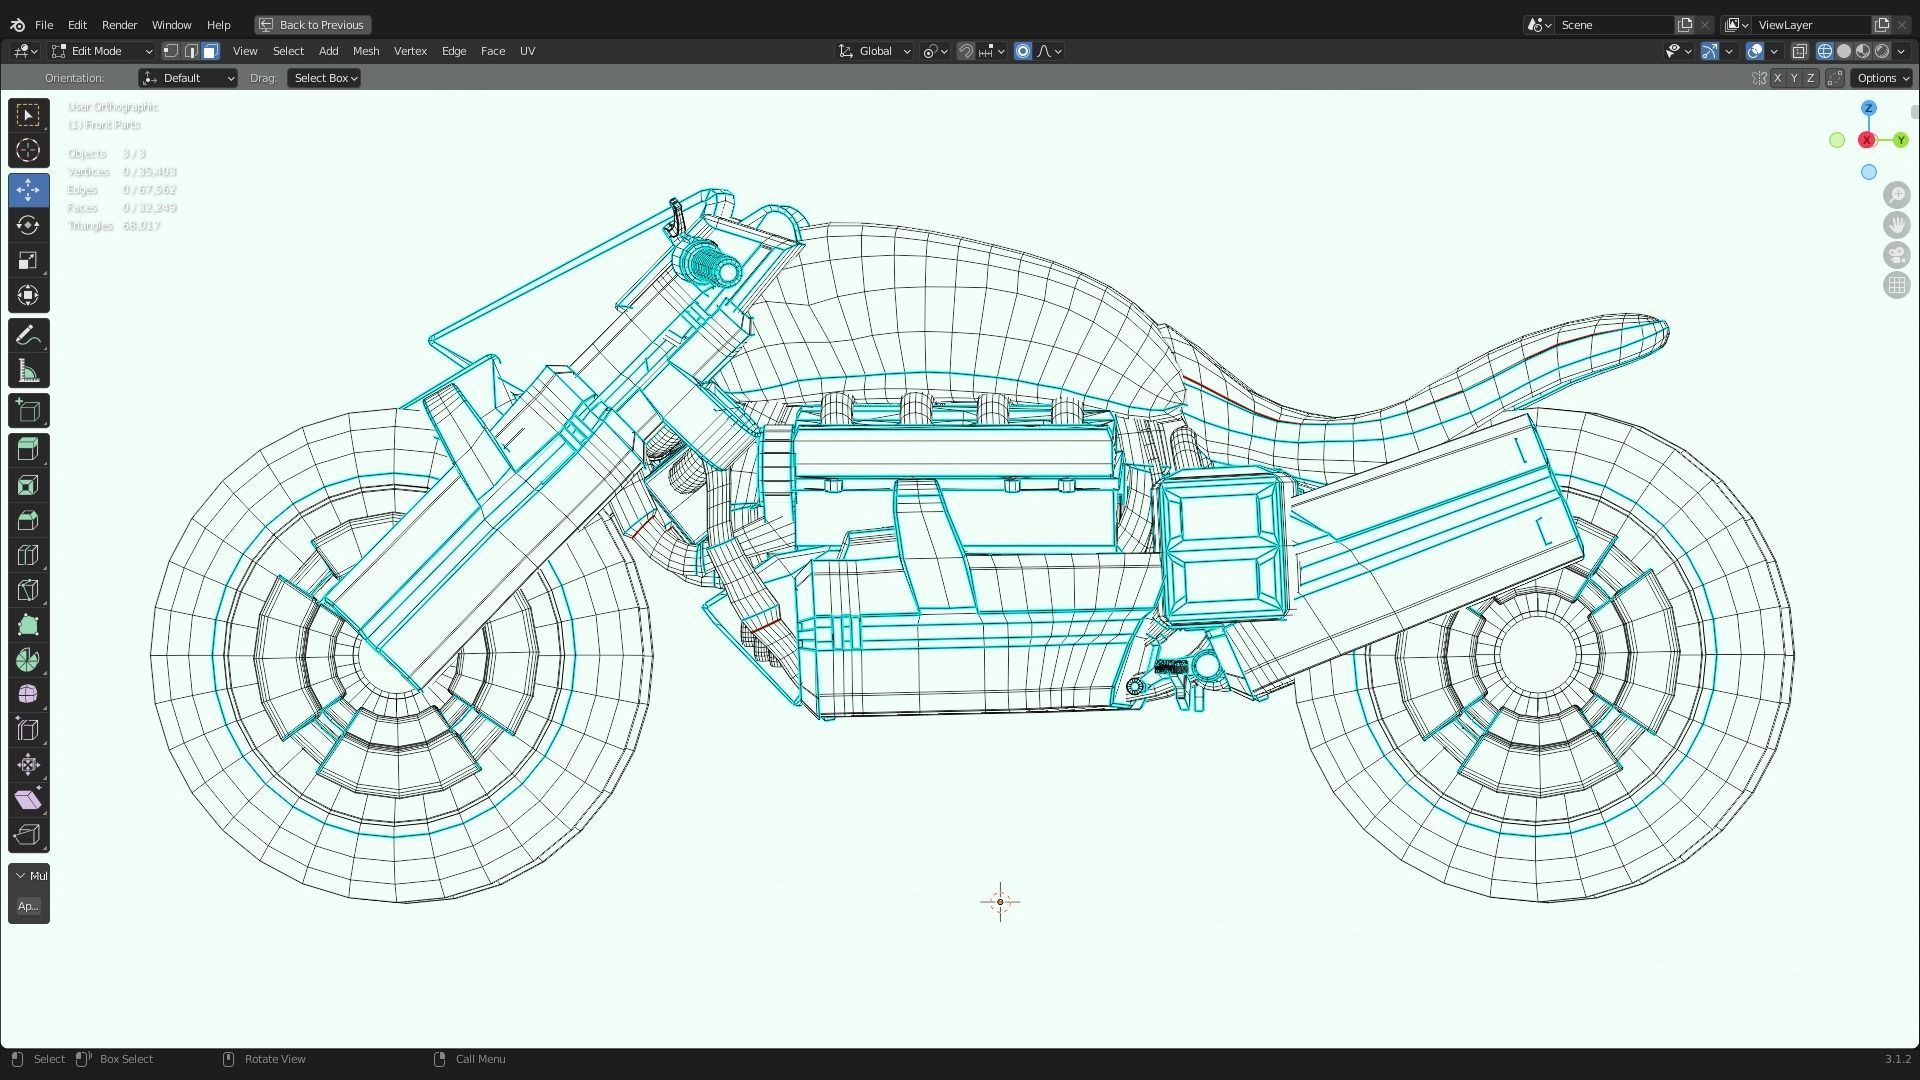Screen dimensions: 1920x1080
Task: Click Back to Previous button
Action: [x=312, y=25]
